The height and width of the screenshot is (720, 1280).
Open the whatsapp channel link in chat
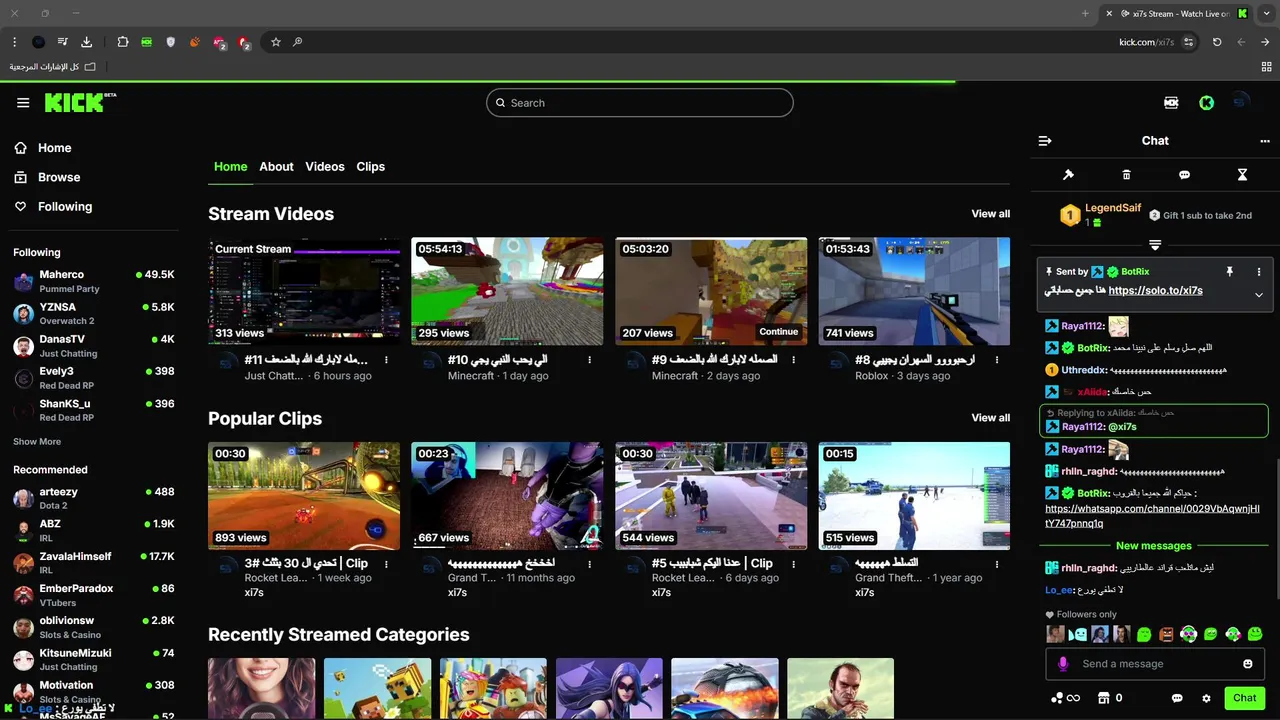(1152, 516)
